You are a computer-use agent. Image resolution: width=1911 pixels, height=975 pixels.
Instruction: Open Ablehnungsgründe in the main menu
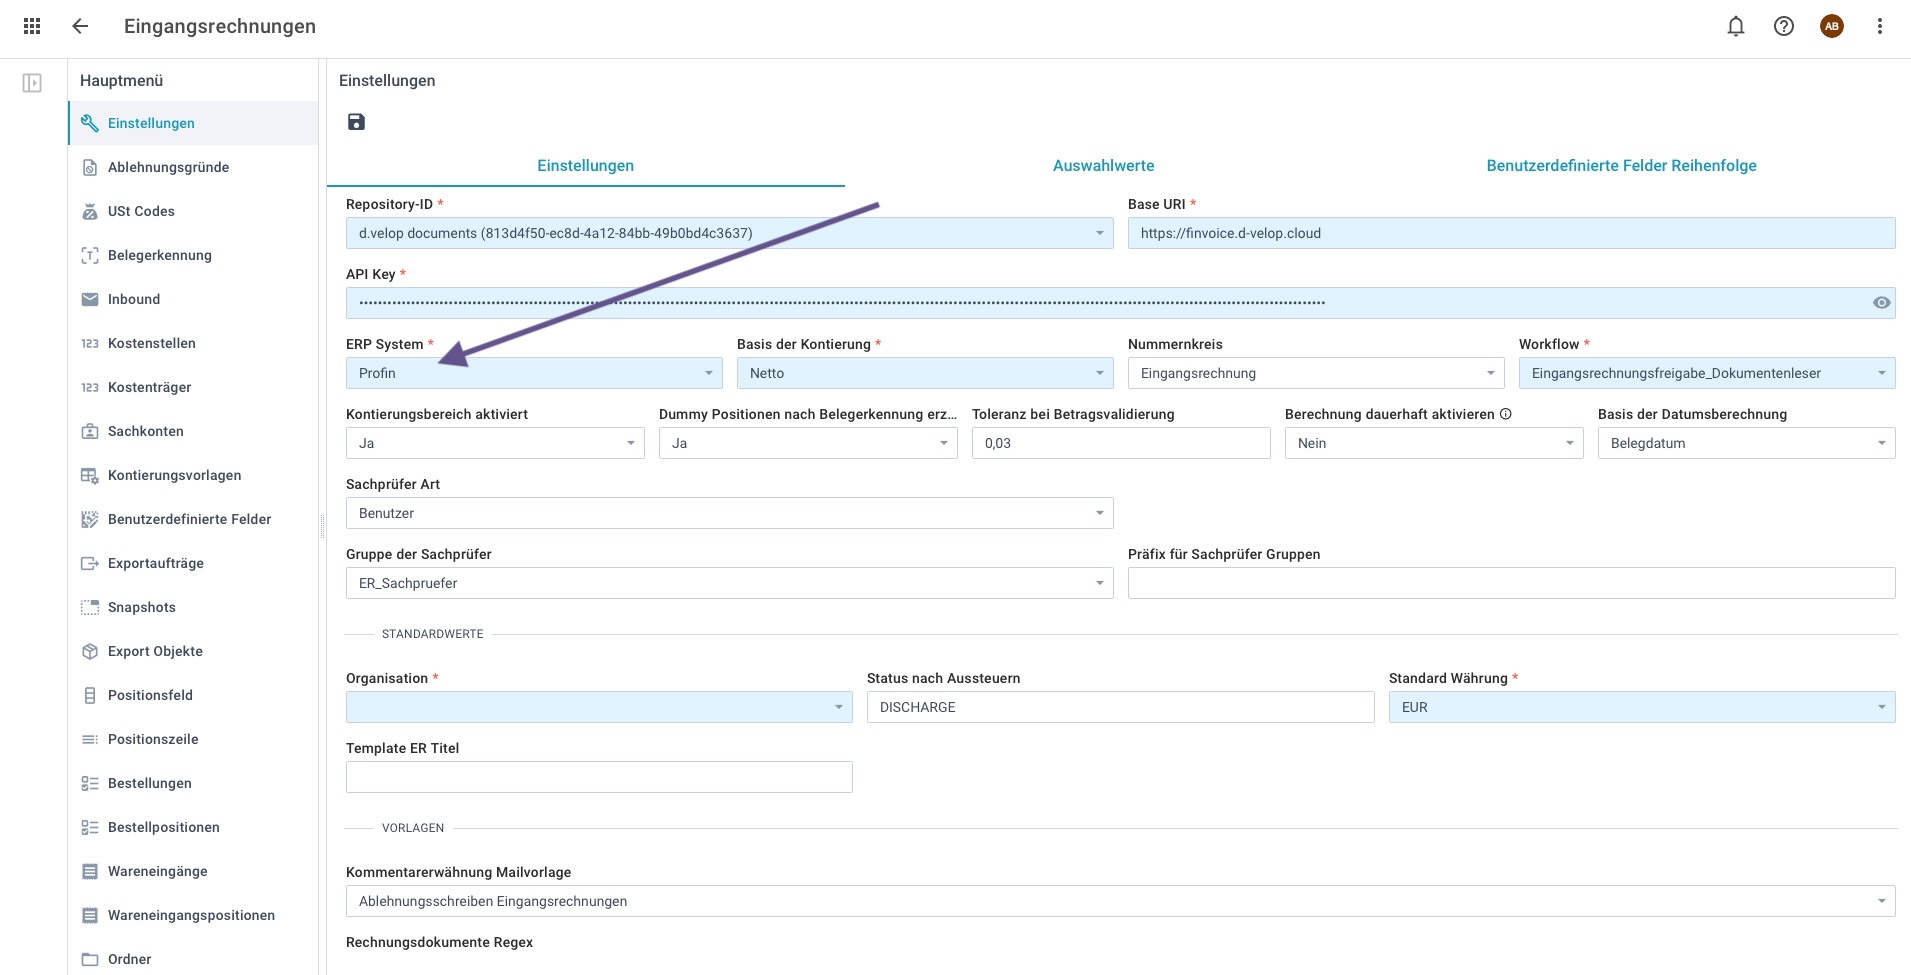point(168,167)
